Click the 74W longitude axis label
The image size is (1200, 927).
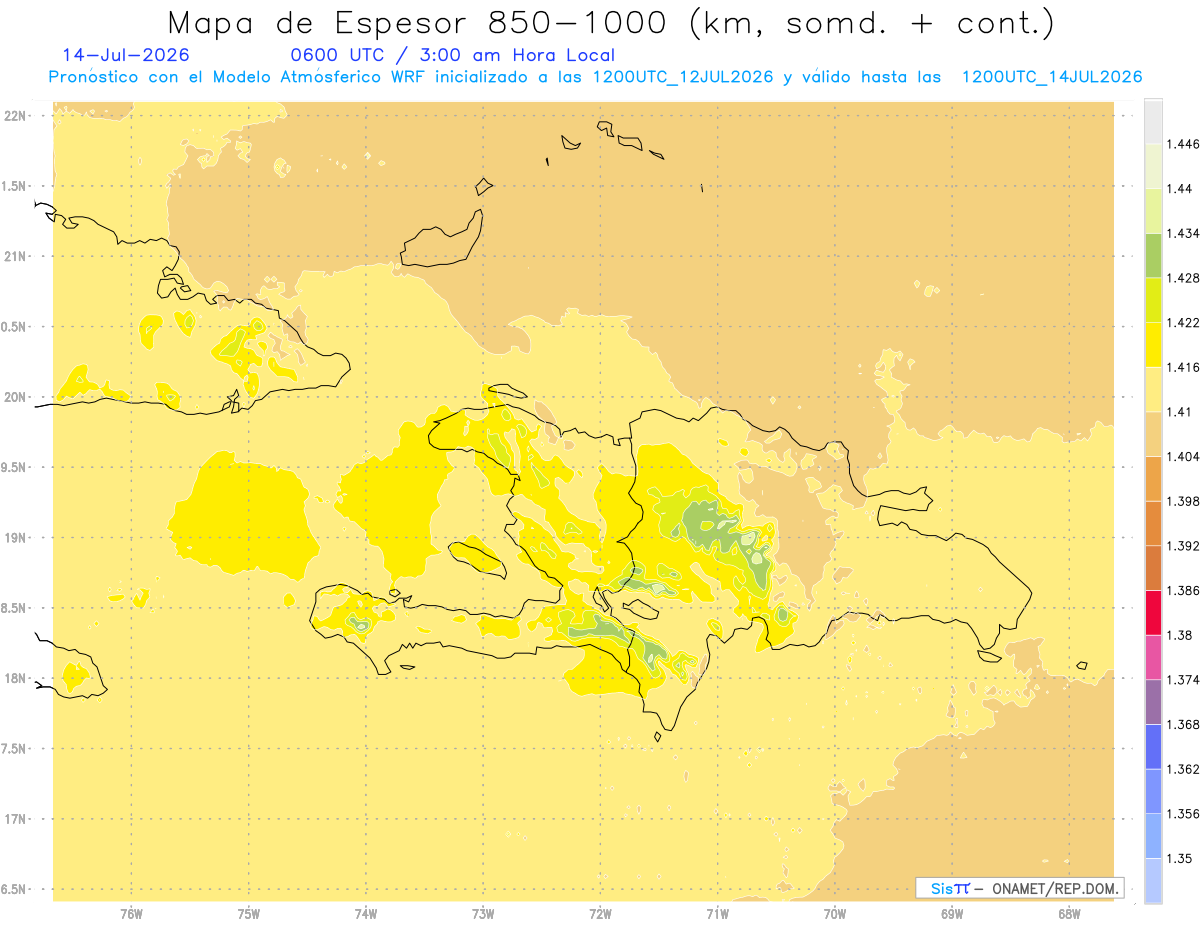[365, 914]
